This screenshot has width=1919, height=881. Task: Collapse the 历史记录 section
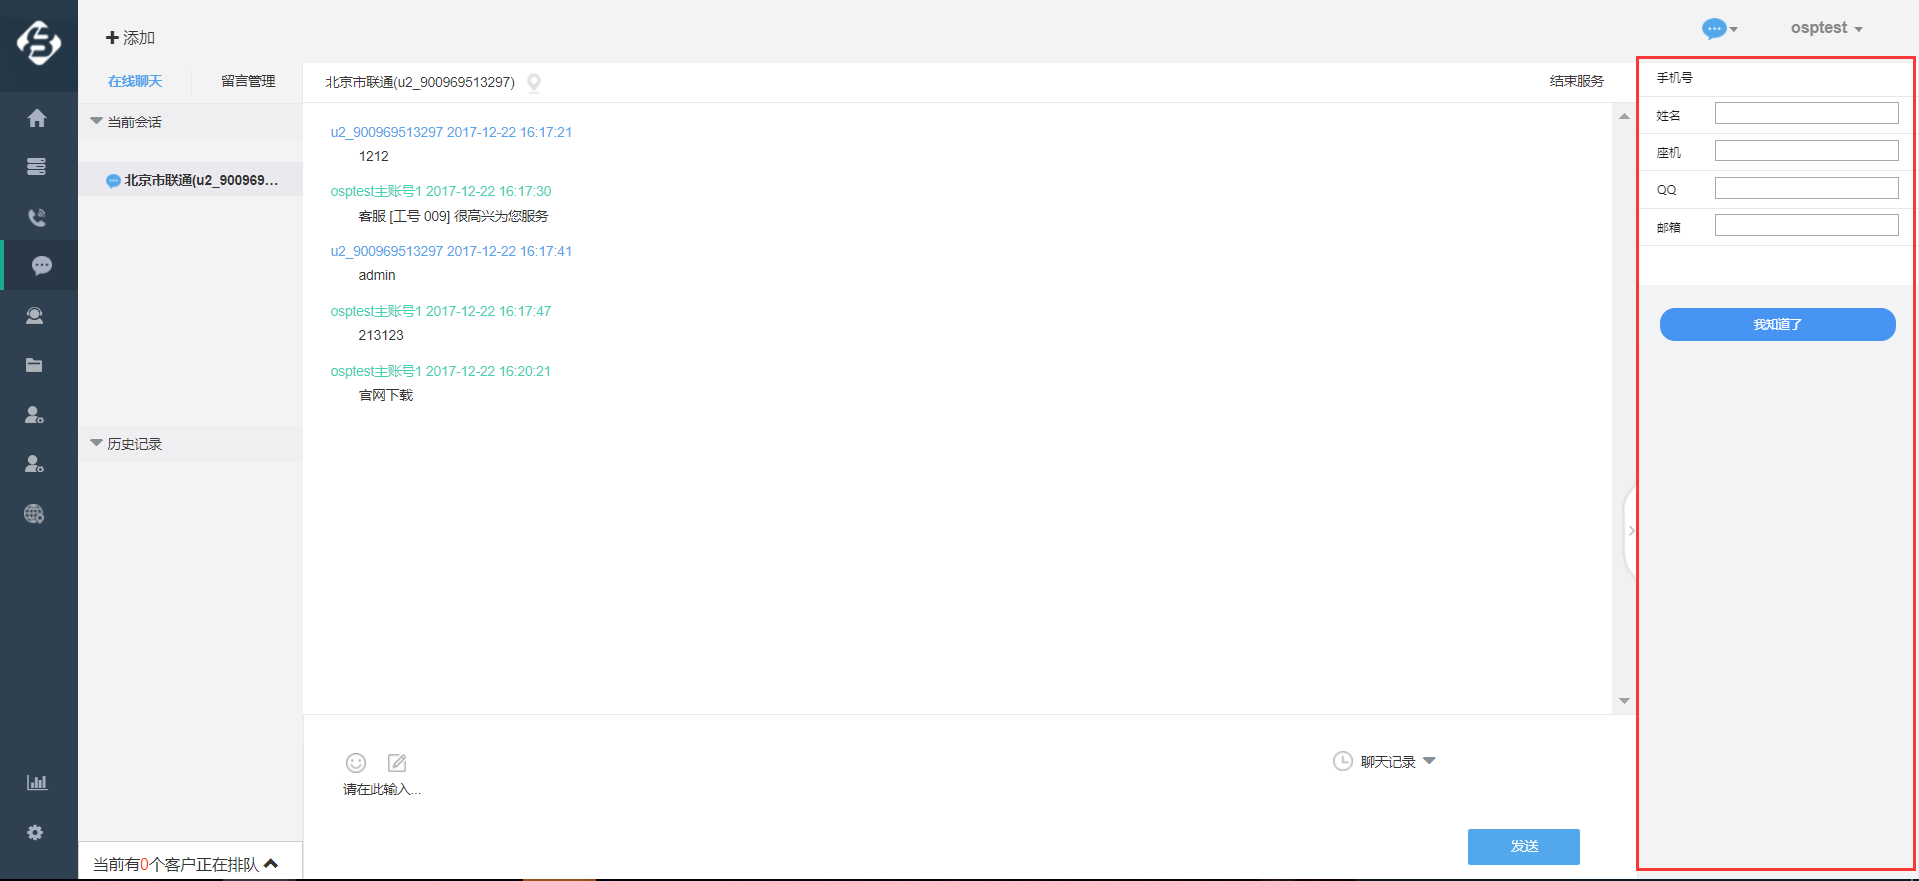pyautogui.click(x=97, y=443)
